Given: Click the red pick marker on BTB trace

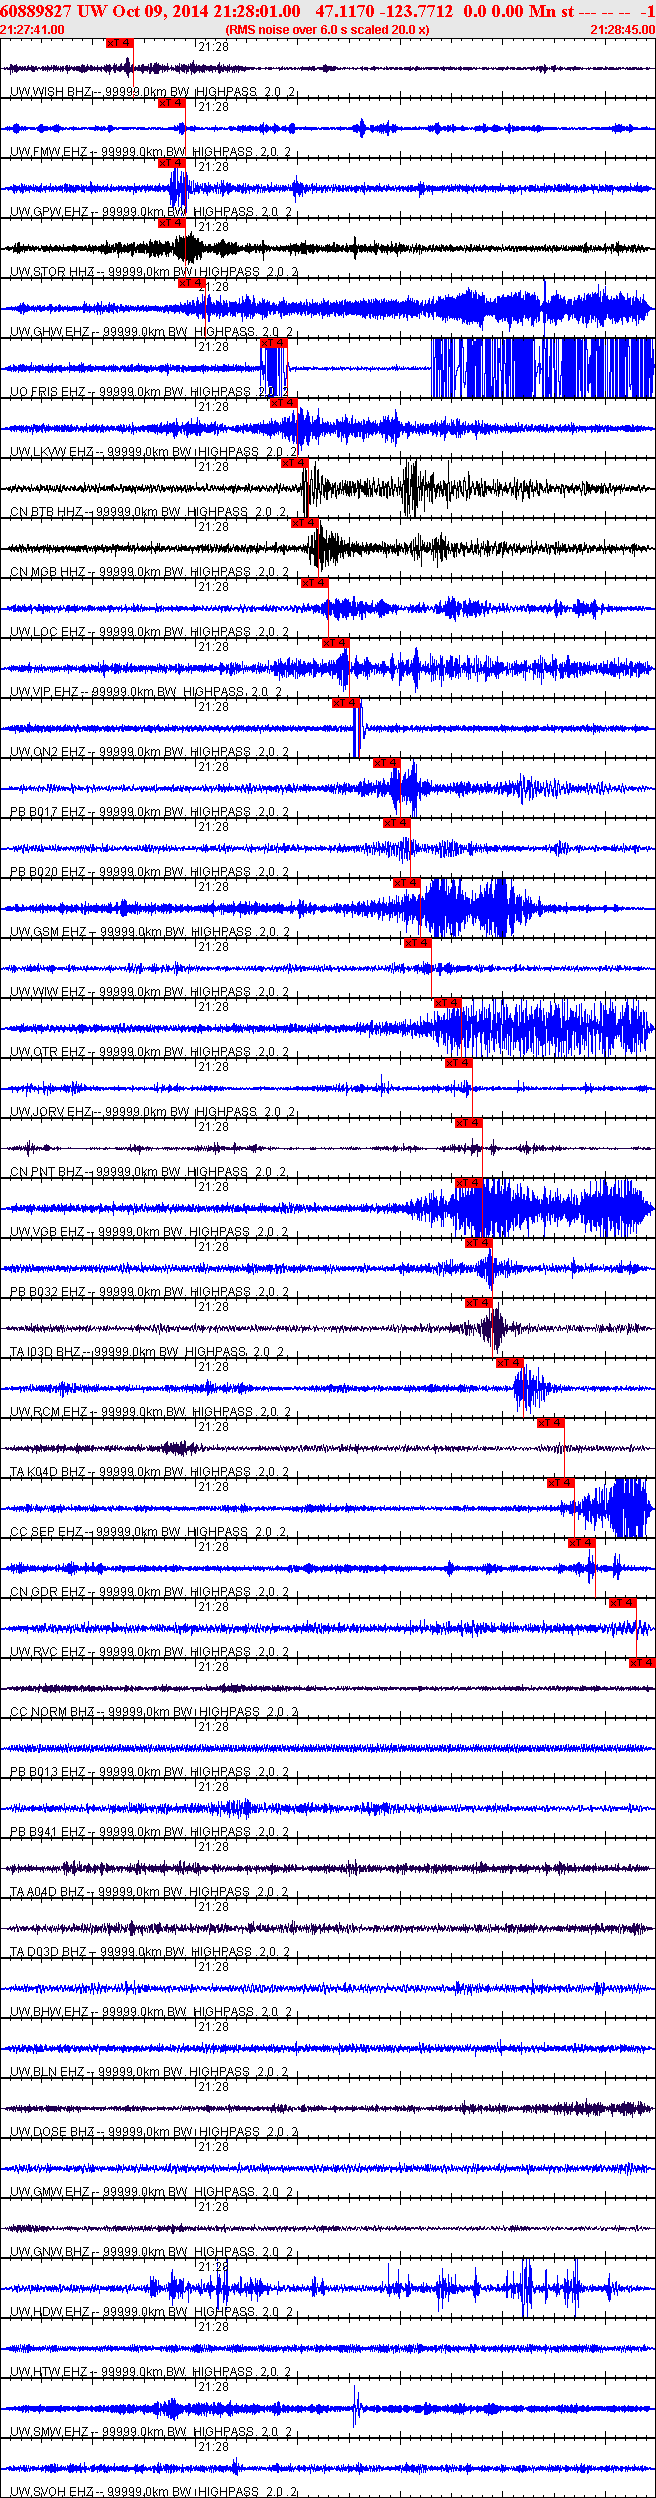Looking at the screenshot, I should 295,463.
